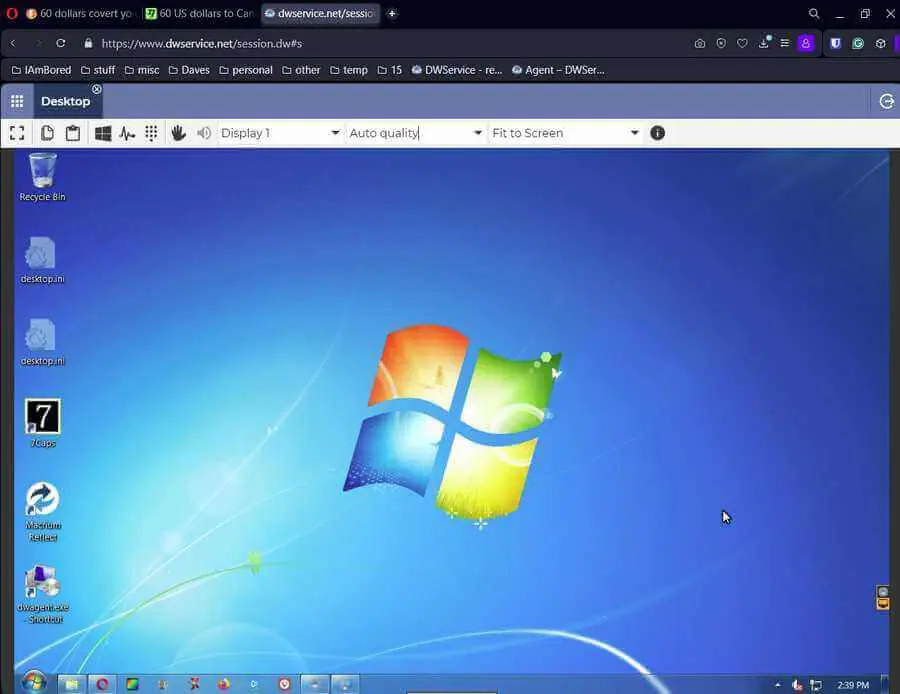Open the 'Agent – DWSer...' bookmark
The height and width of the screenshot is (694, 900).
tap(558, 70)
